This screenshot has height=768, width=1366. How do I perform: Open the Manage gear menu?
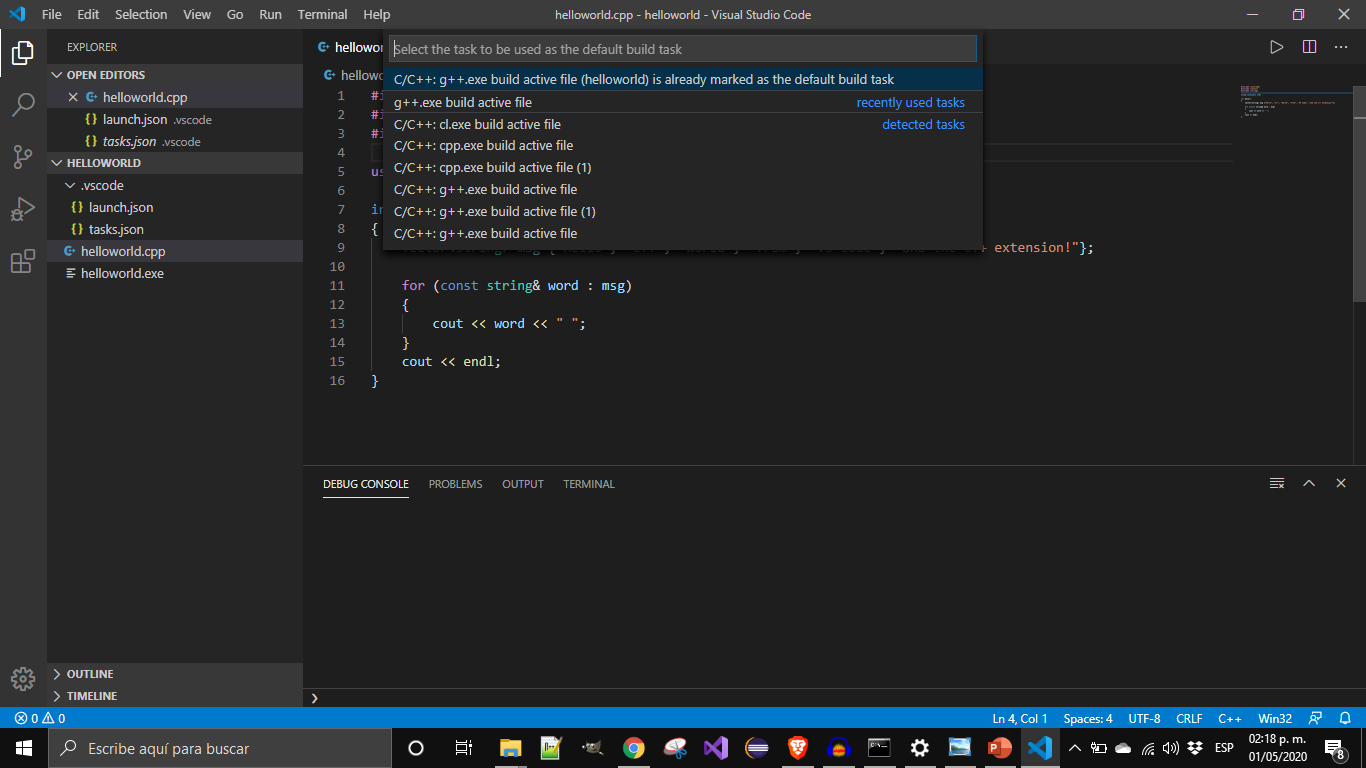point(22,679)
